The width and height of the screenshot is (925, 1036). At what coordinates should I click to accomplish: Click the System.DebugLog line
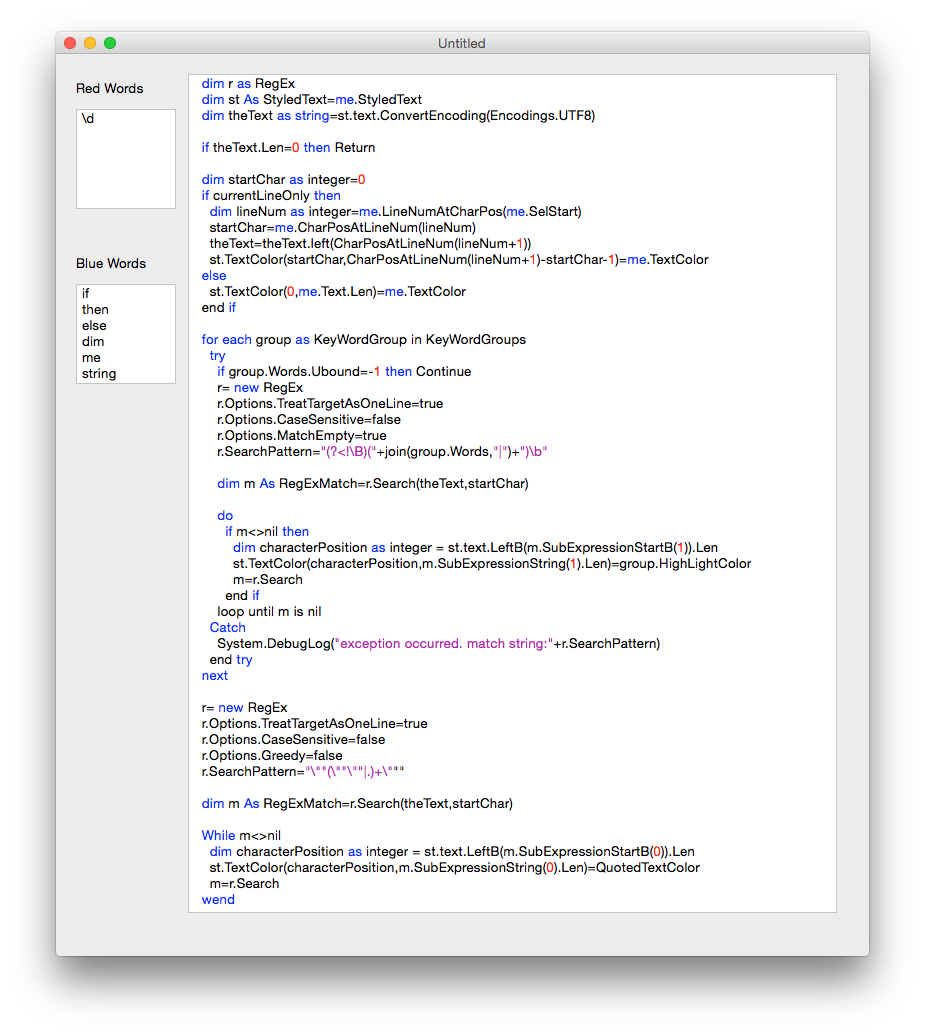[x=439, y=644]
